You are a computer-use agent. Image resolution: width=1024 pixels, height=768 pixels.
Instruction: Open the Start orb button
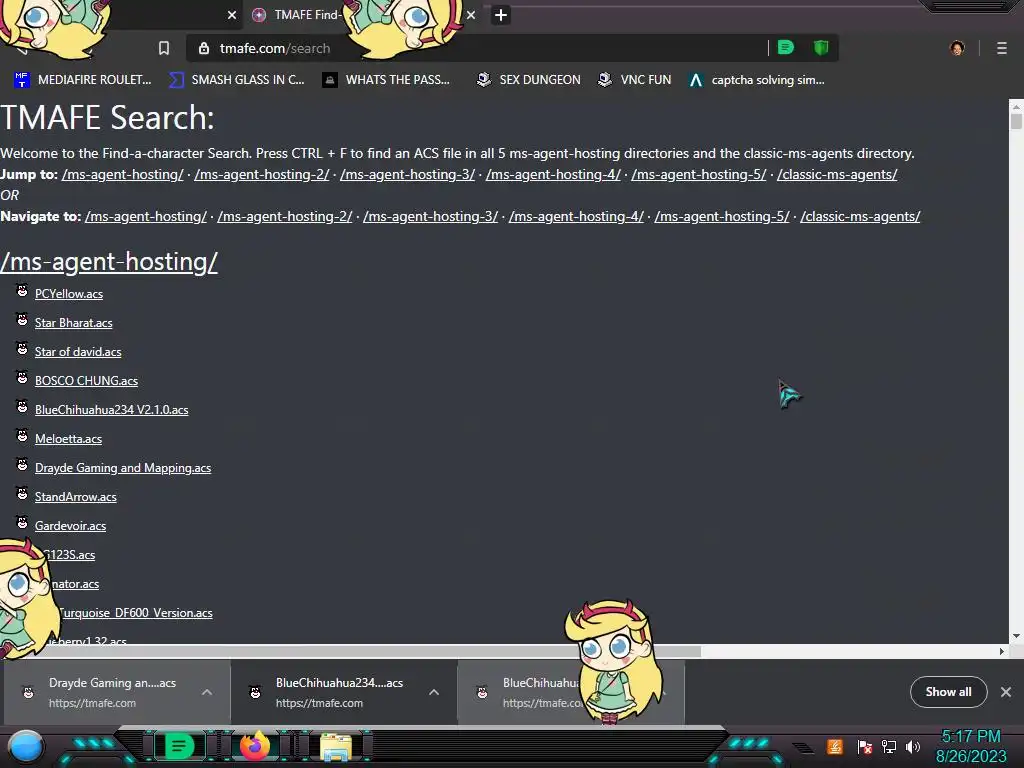25,746
